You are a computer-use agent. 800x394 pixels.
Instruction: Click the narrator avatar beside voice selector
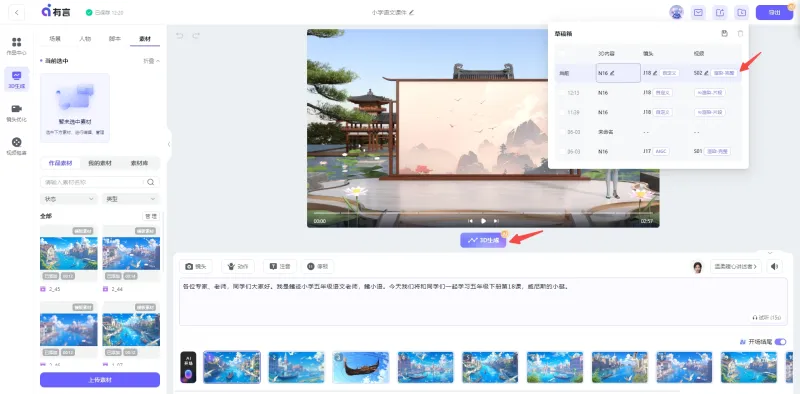[x=697, y=266]
